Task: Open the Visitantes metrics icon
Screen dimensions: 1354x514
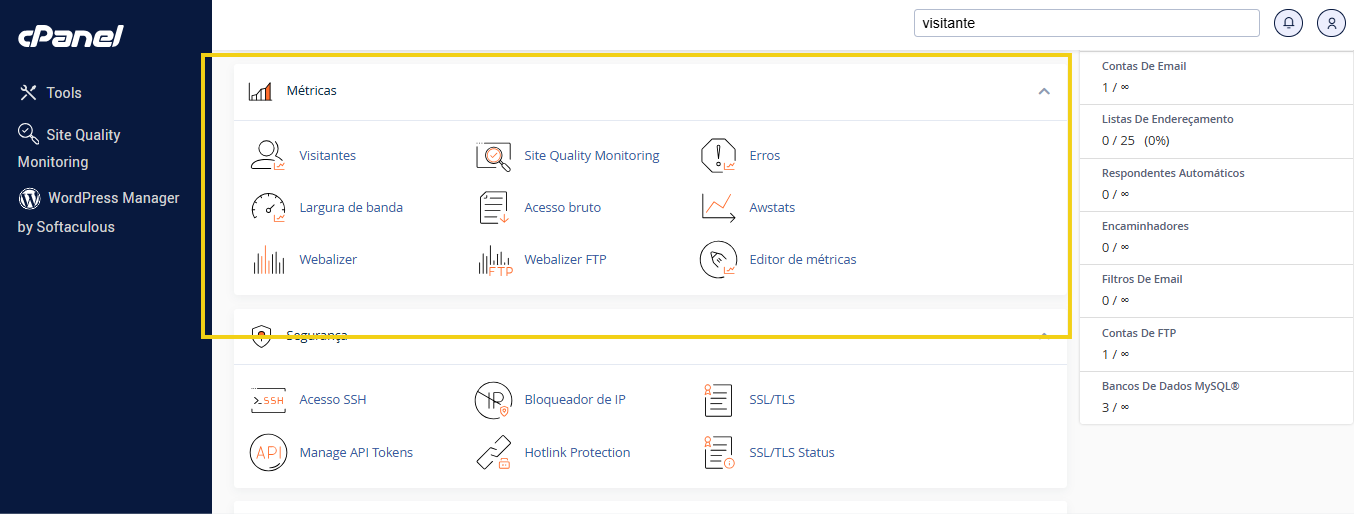Action: pos(267,156)
